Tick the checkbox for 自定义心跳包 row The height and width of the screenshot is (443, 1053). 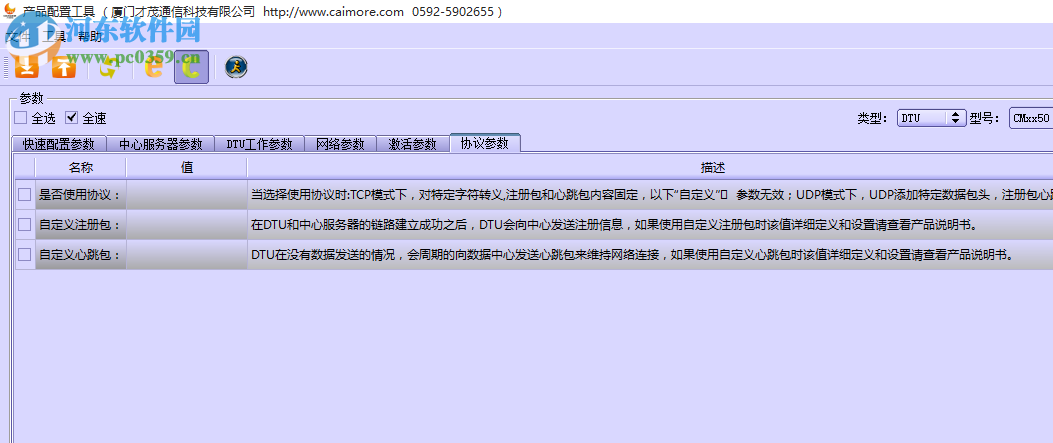(25, 254)
